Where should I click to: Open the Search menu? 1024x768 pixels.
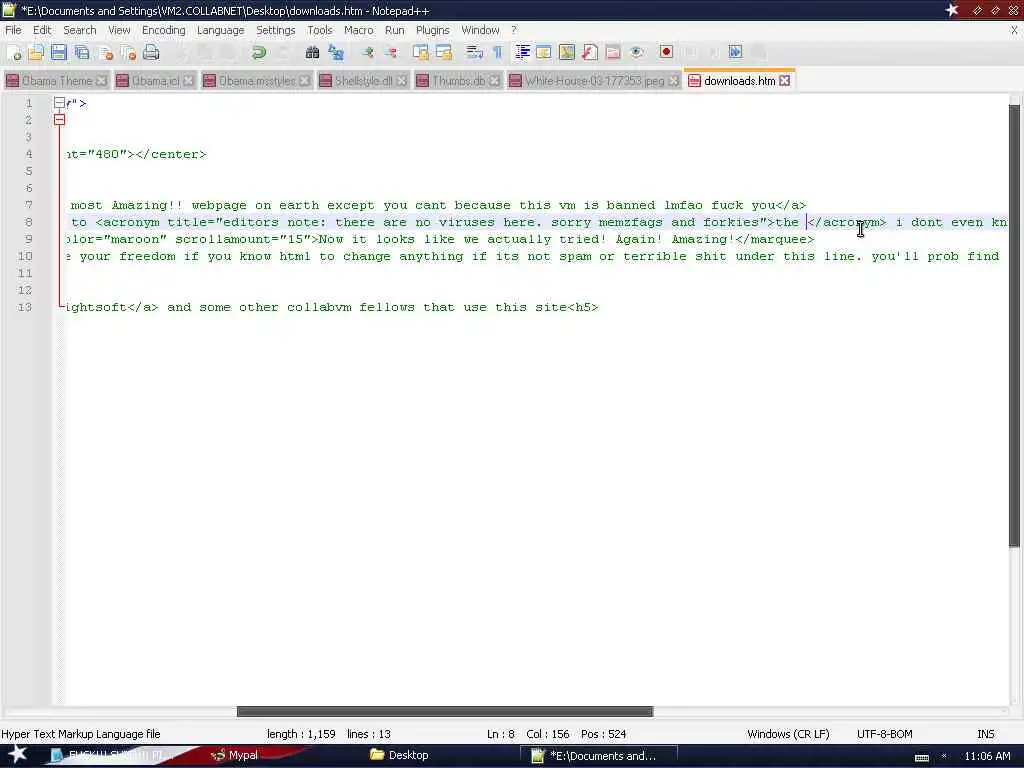click(80, 30)
